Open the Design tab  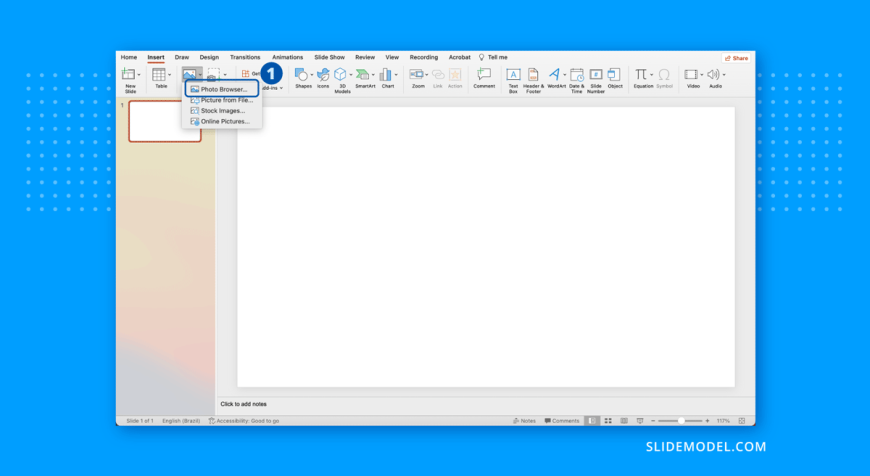[x=209, y=57]
